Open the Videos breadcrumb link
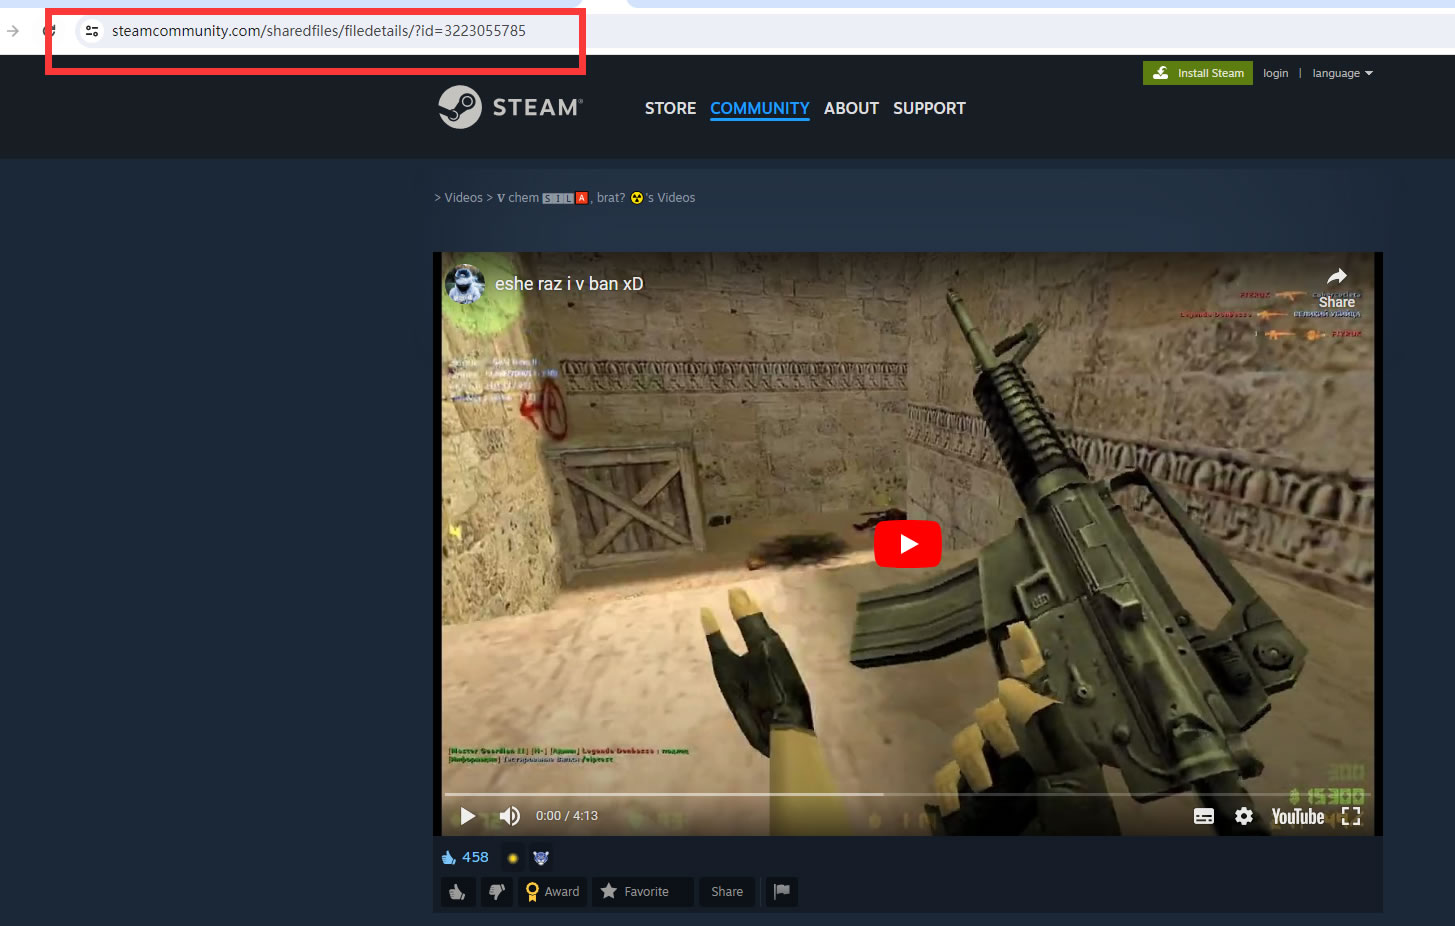Viewport: 1455px width, 926px height. [x=463, y=198]
